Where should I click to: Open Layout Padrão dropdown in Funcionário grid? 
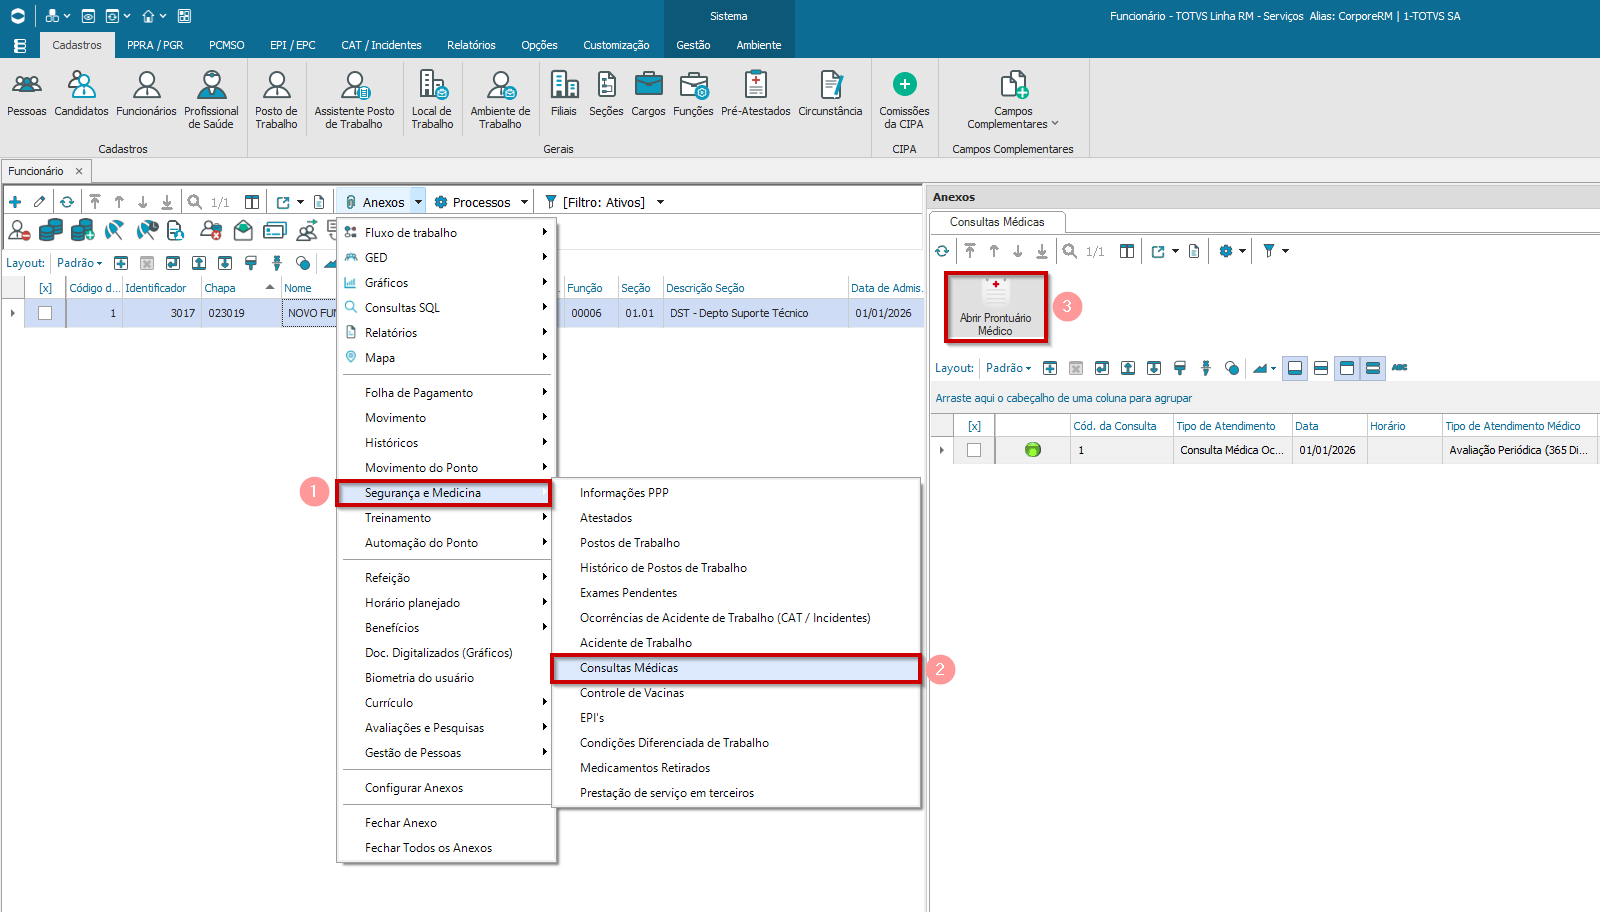(79, 263)
